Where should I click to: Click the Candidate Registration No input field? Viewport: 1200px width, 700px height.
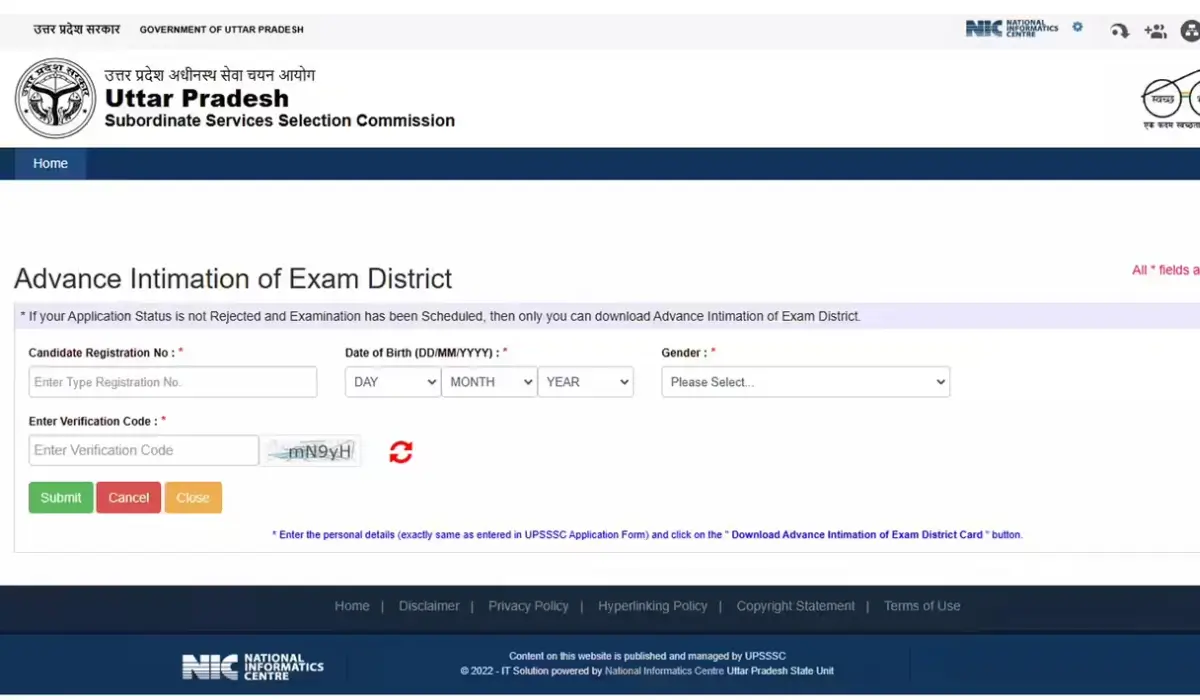point(172,382)
